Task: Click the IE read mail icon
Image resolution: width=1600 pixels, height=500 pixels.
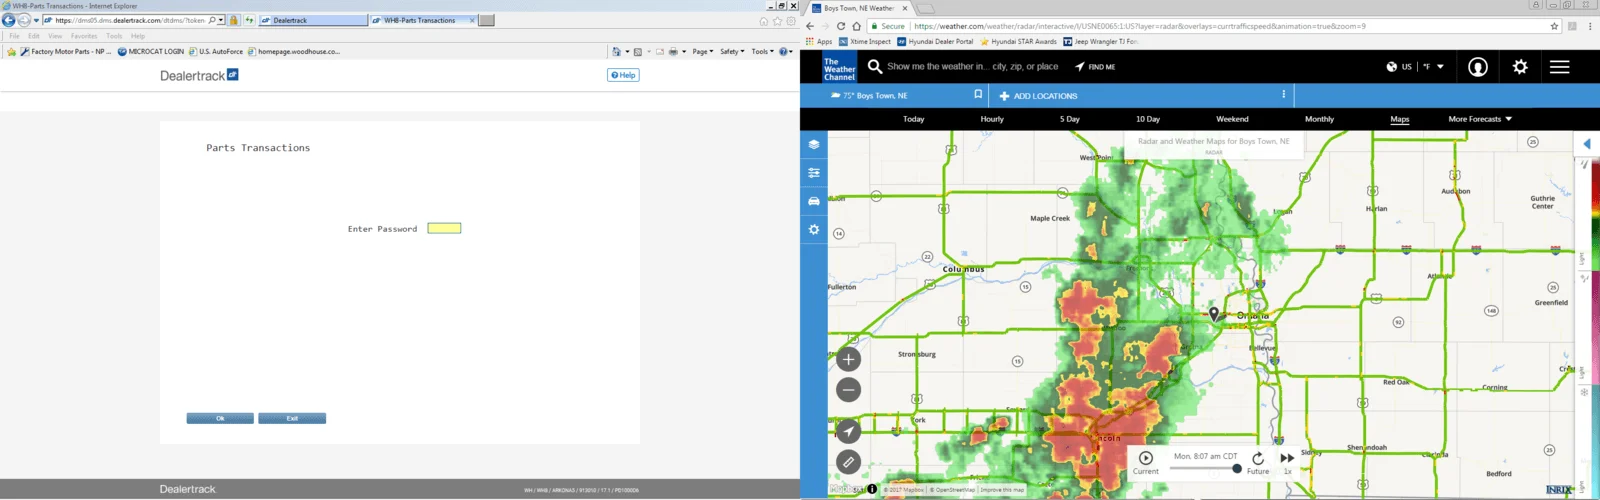Action: click(660, 51)
